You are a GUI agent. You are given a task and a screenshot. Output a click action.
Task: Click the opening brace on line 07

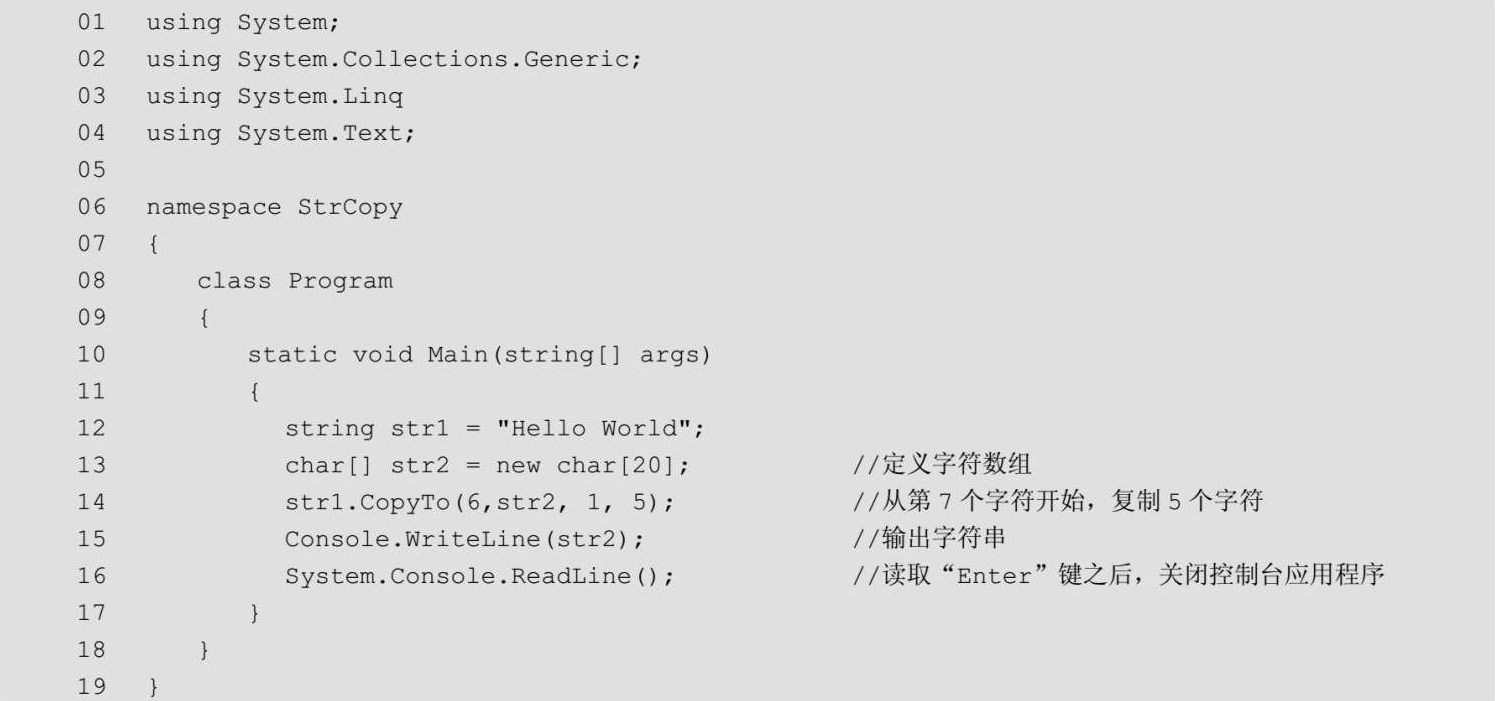153,244
